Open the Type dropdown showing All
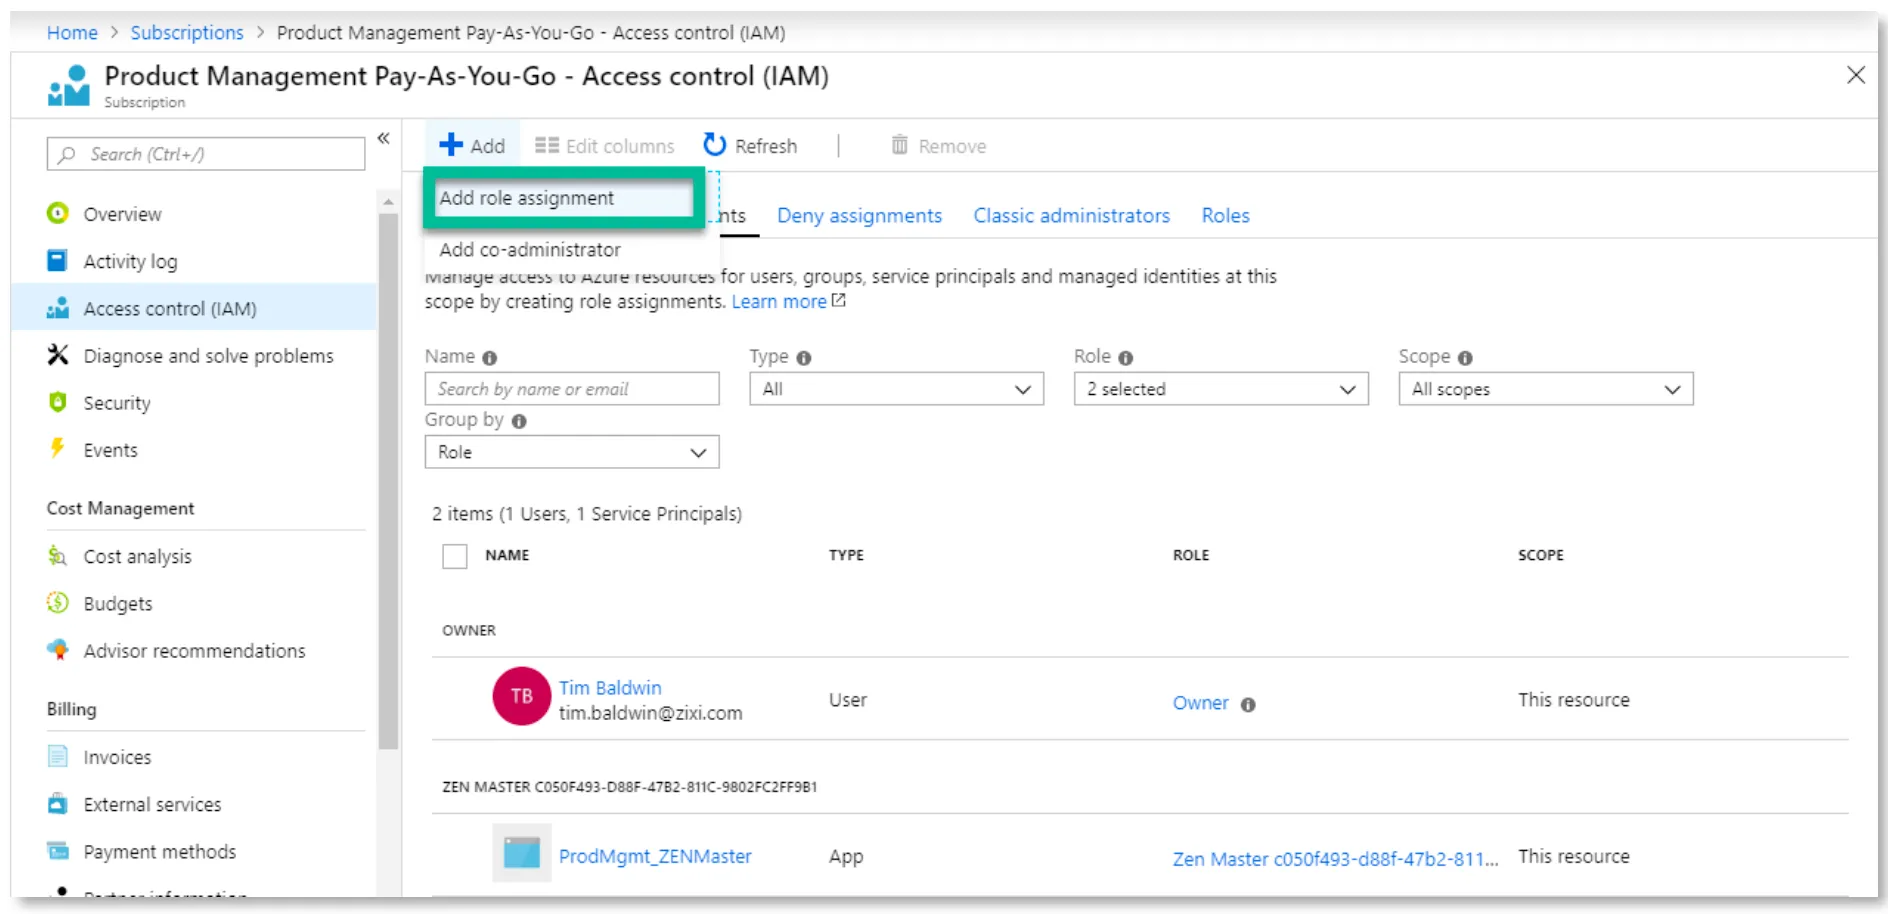This screenshot has width=1888, height=914. [896, 389]
